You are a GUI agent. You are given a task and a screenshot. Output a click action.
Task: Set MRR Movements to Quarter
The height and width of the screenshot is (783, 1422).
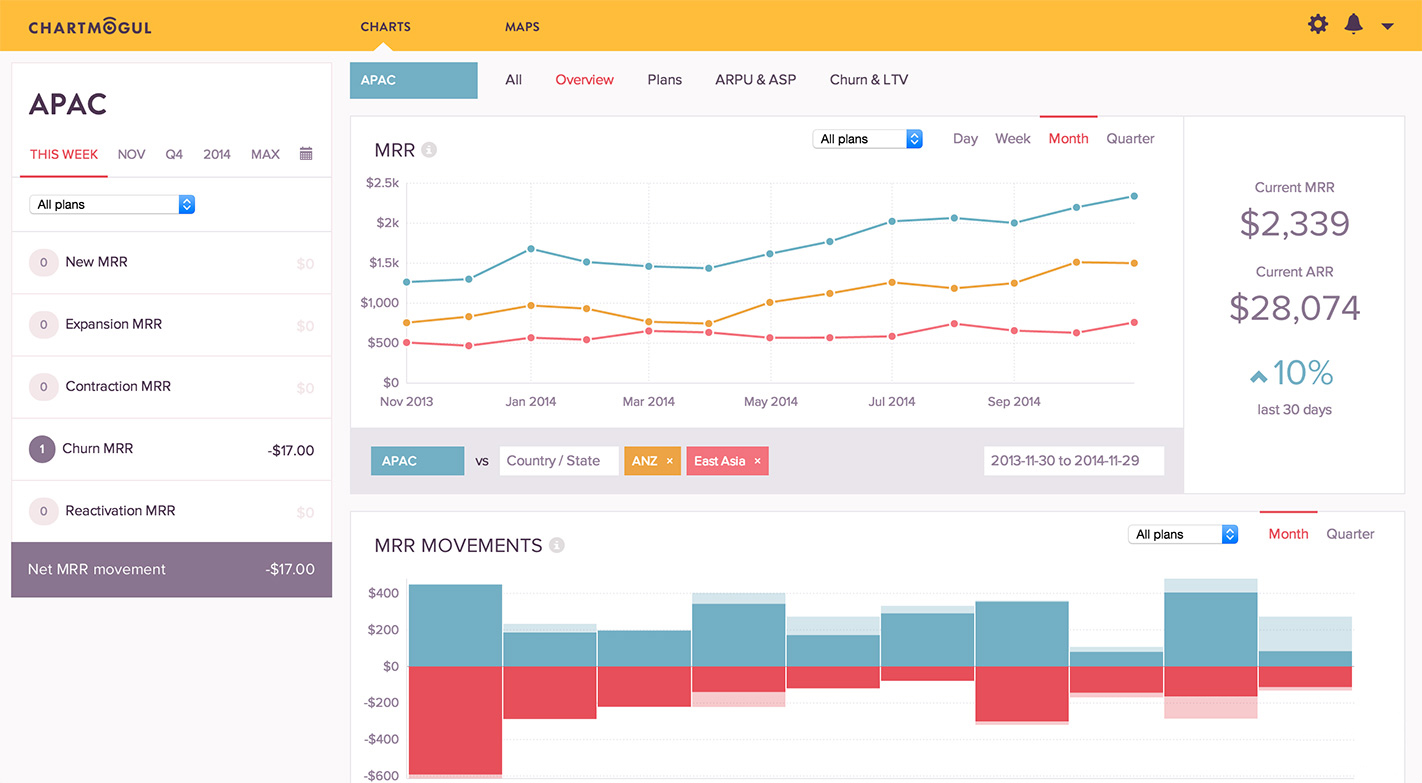(1350, 534)
